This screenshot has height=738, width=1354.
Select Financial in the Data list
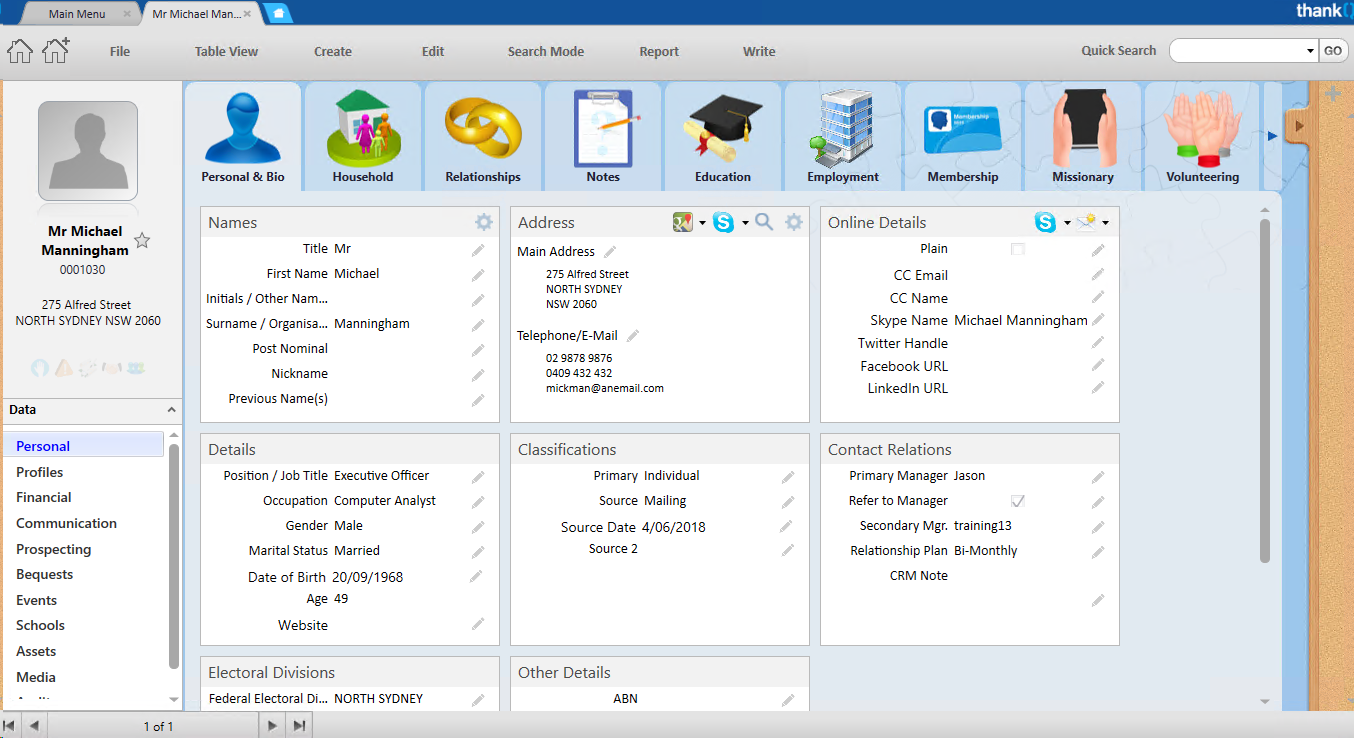tap(44, 497)
